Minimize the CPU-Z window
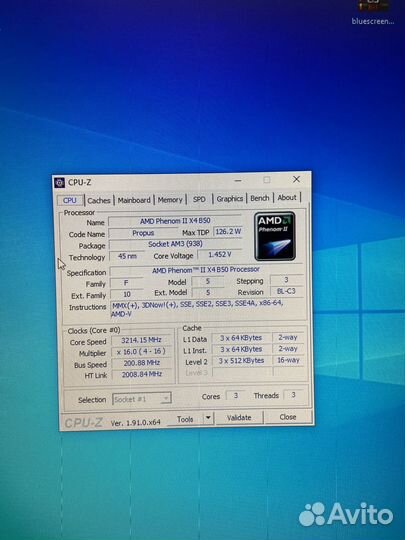The width and height of the screenshot is (405, 540). coord(238,180)
